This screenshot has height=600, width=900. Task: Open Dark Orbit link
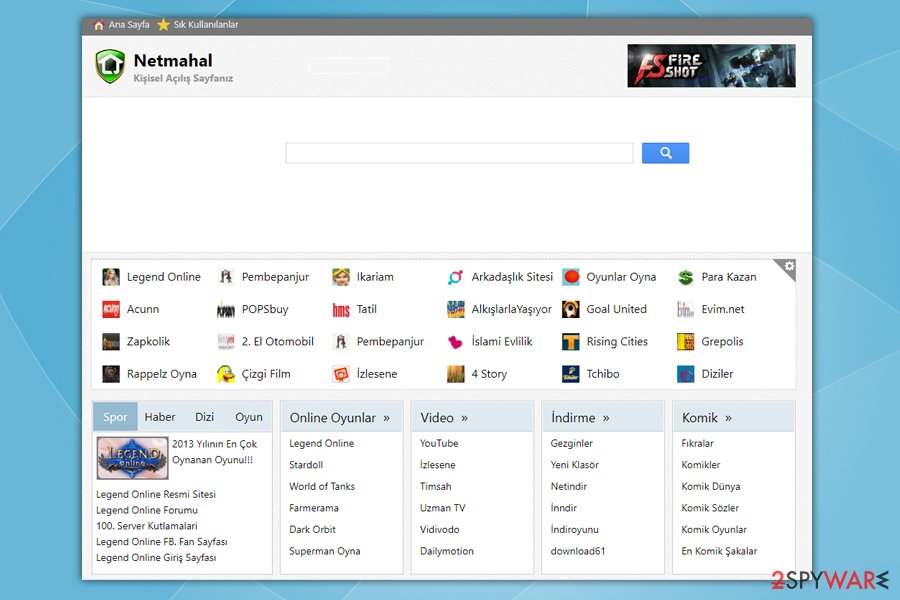312,529
